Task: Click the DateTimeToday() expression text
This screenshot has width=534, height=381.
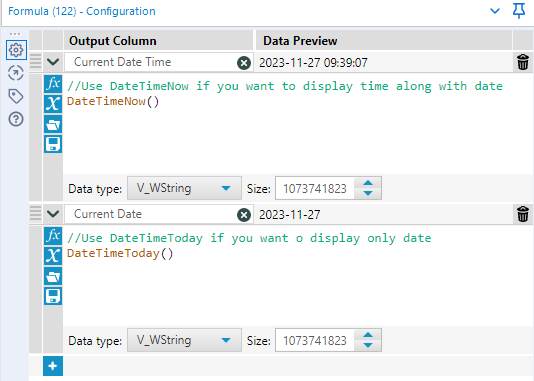Action: click(x=120, y=253)
